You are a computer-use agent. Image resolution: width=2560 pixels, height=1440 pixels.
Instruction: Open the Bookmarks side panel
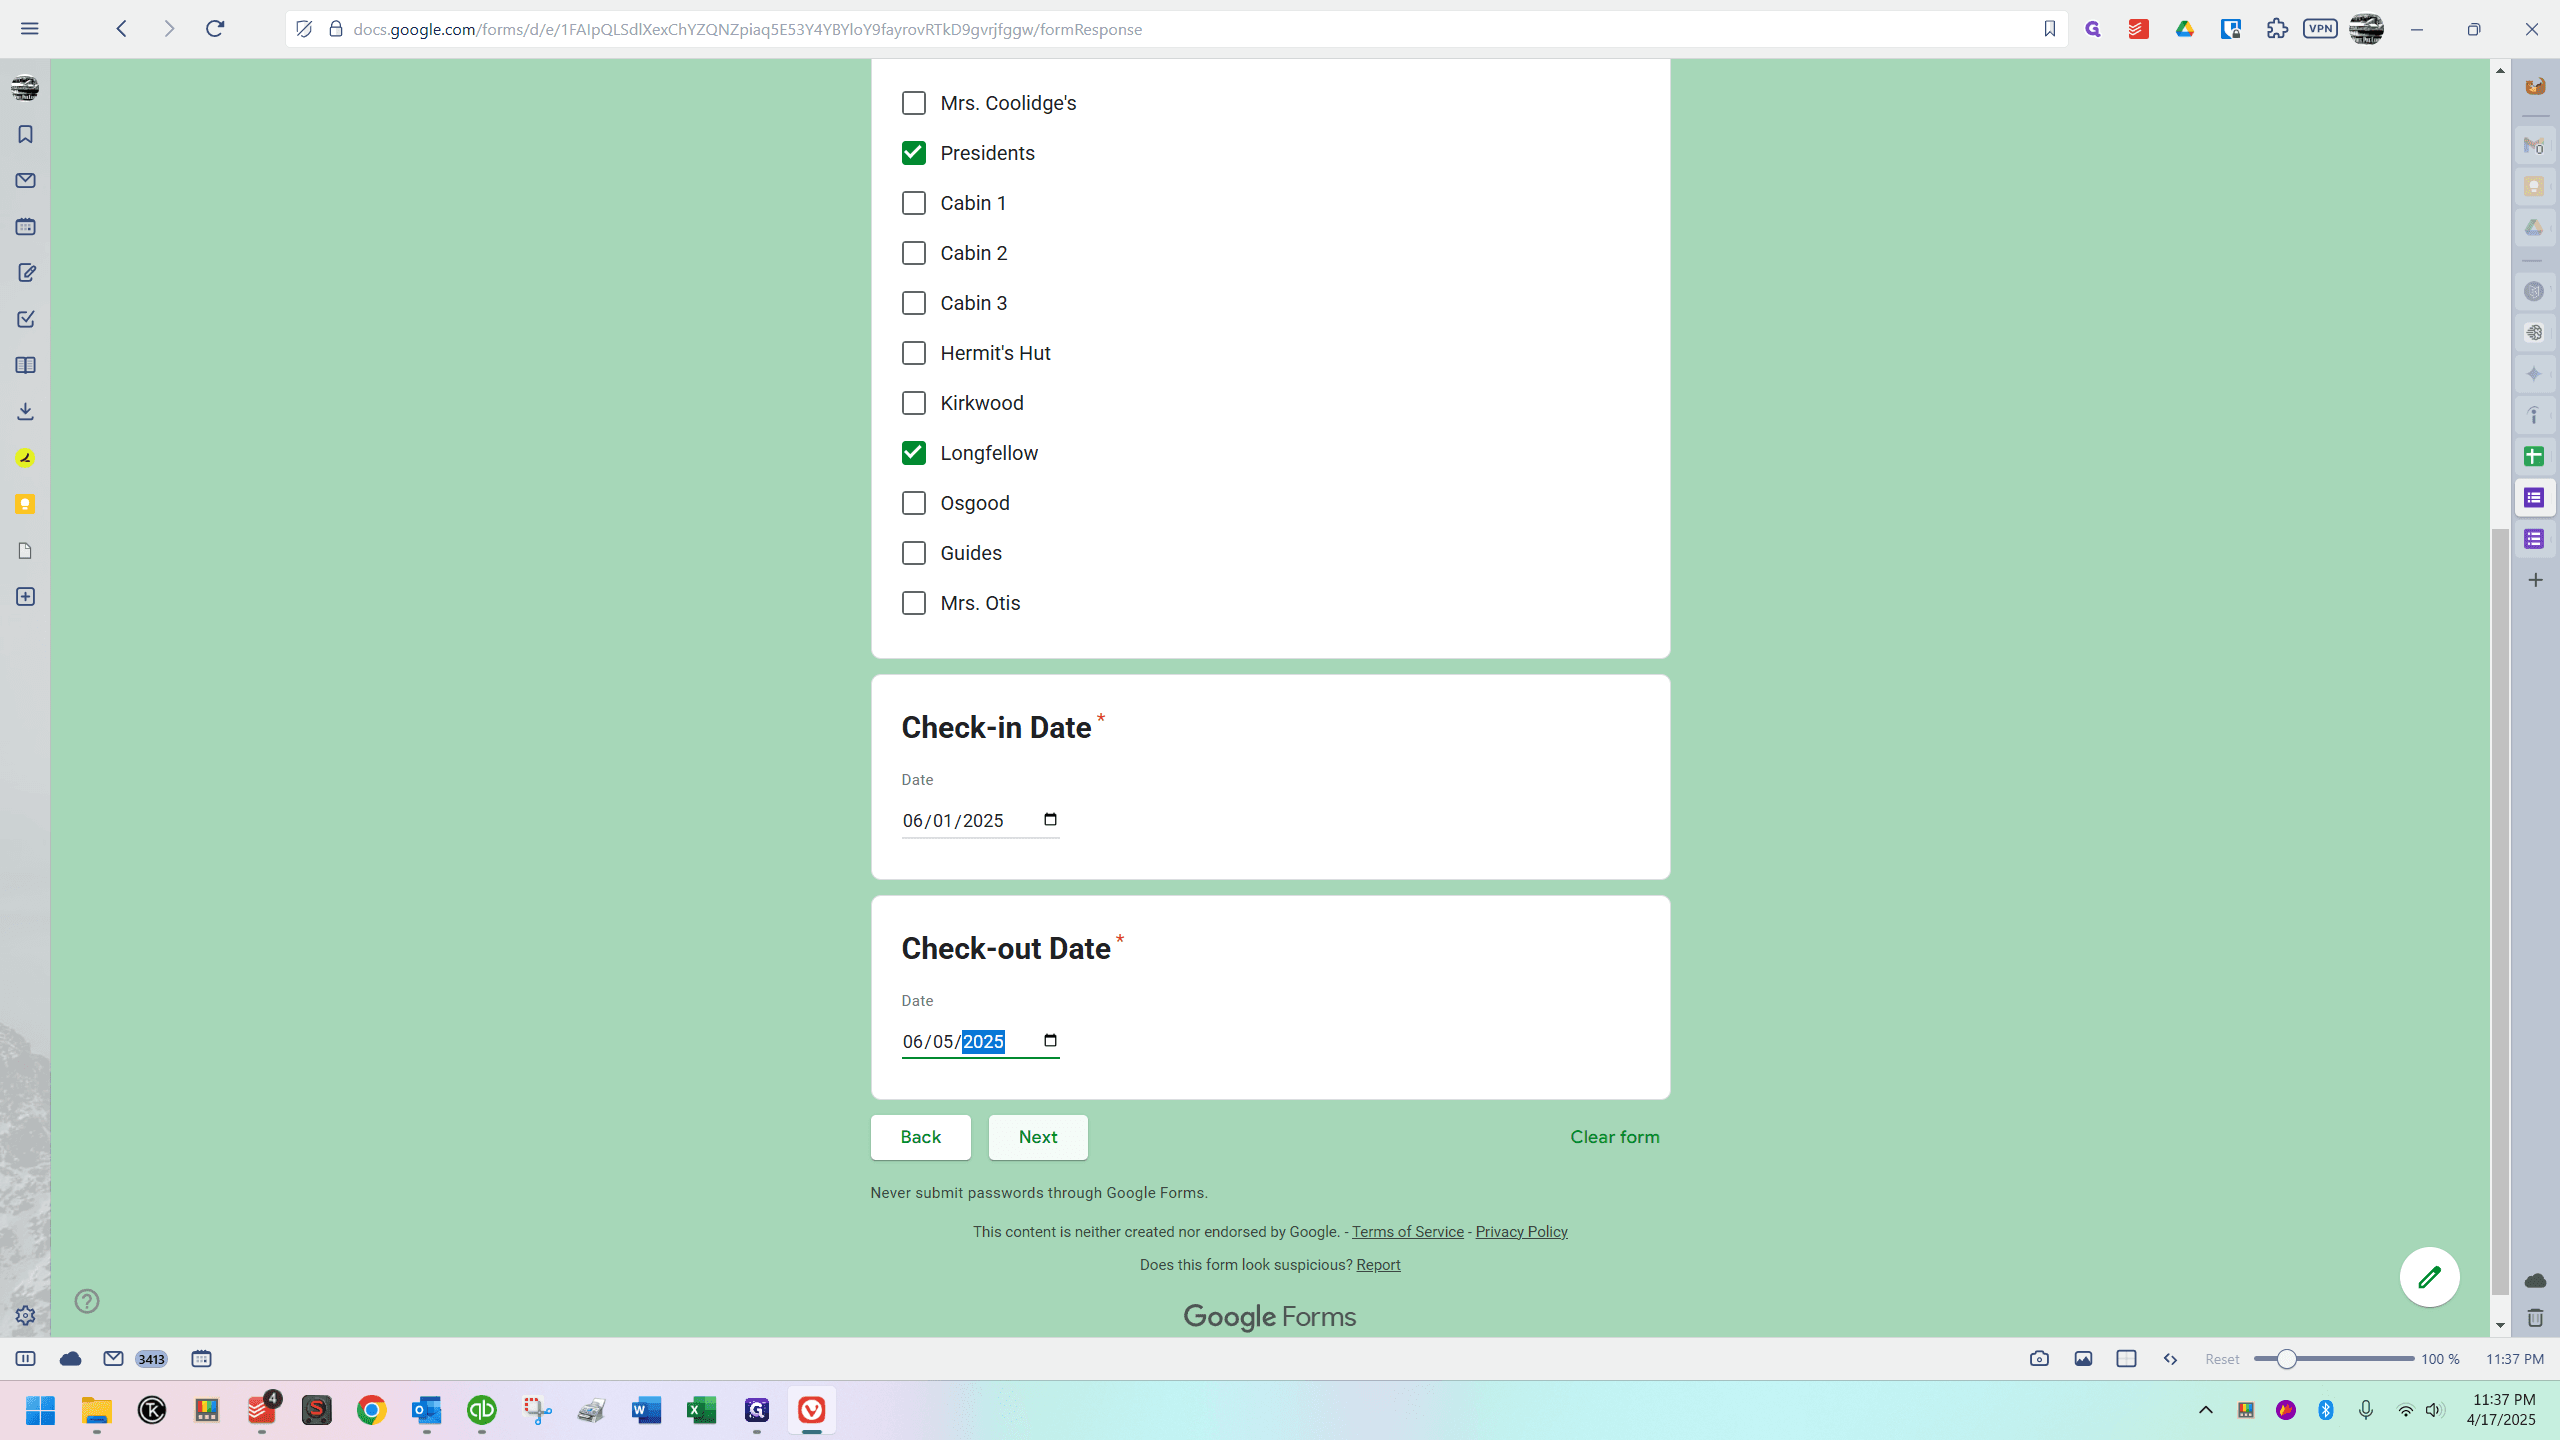click(25, 134)
